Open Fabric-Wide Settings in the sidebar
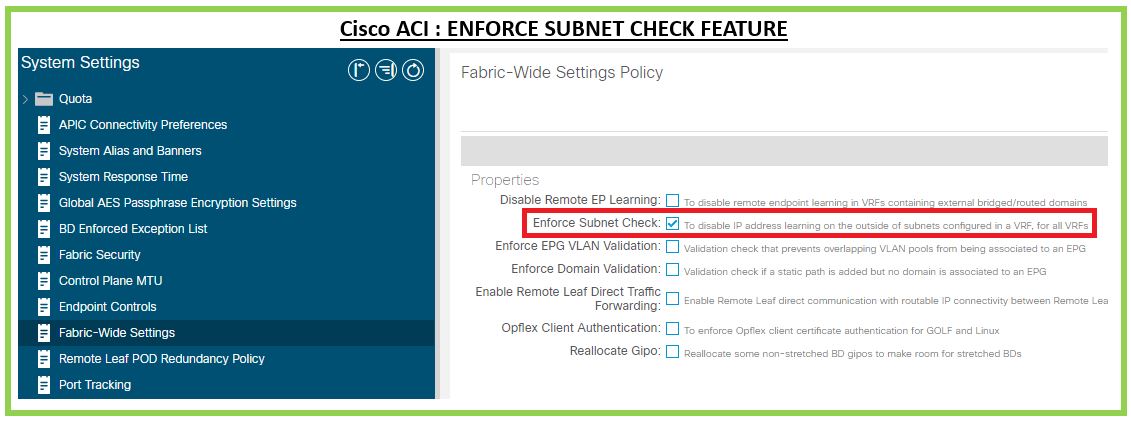1131x424 pixels. pos(117,333)
